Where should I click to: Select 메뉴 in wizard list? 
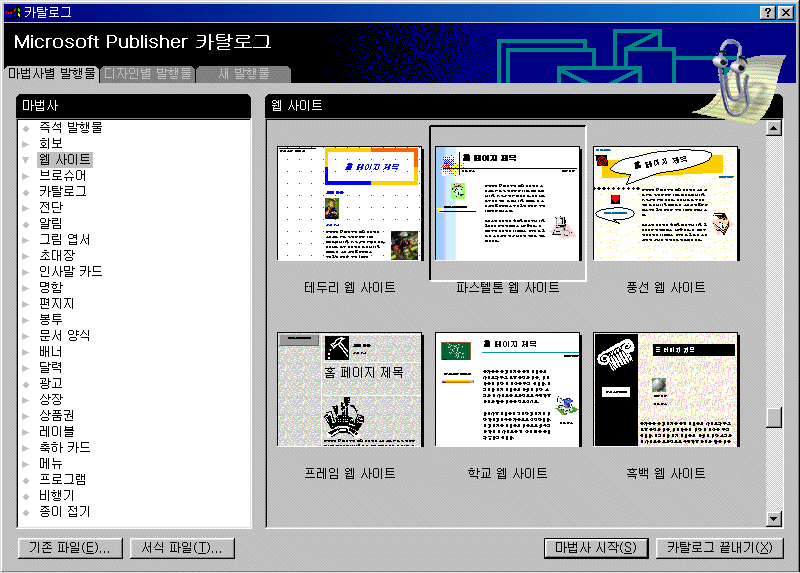pyautogui.click(x=51, y=463)
